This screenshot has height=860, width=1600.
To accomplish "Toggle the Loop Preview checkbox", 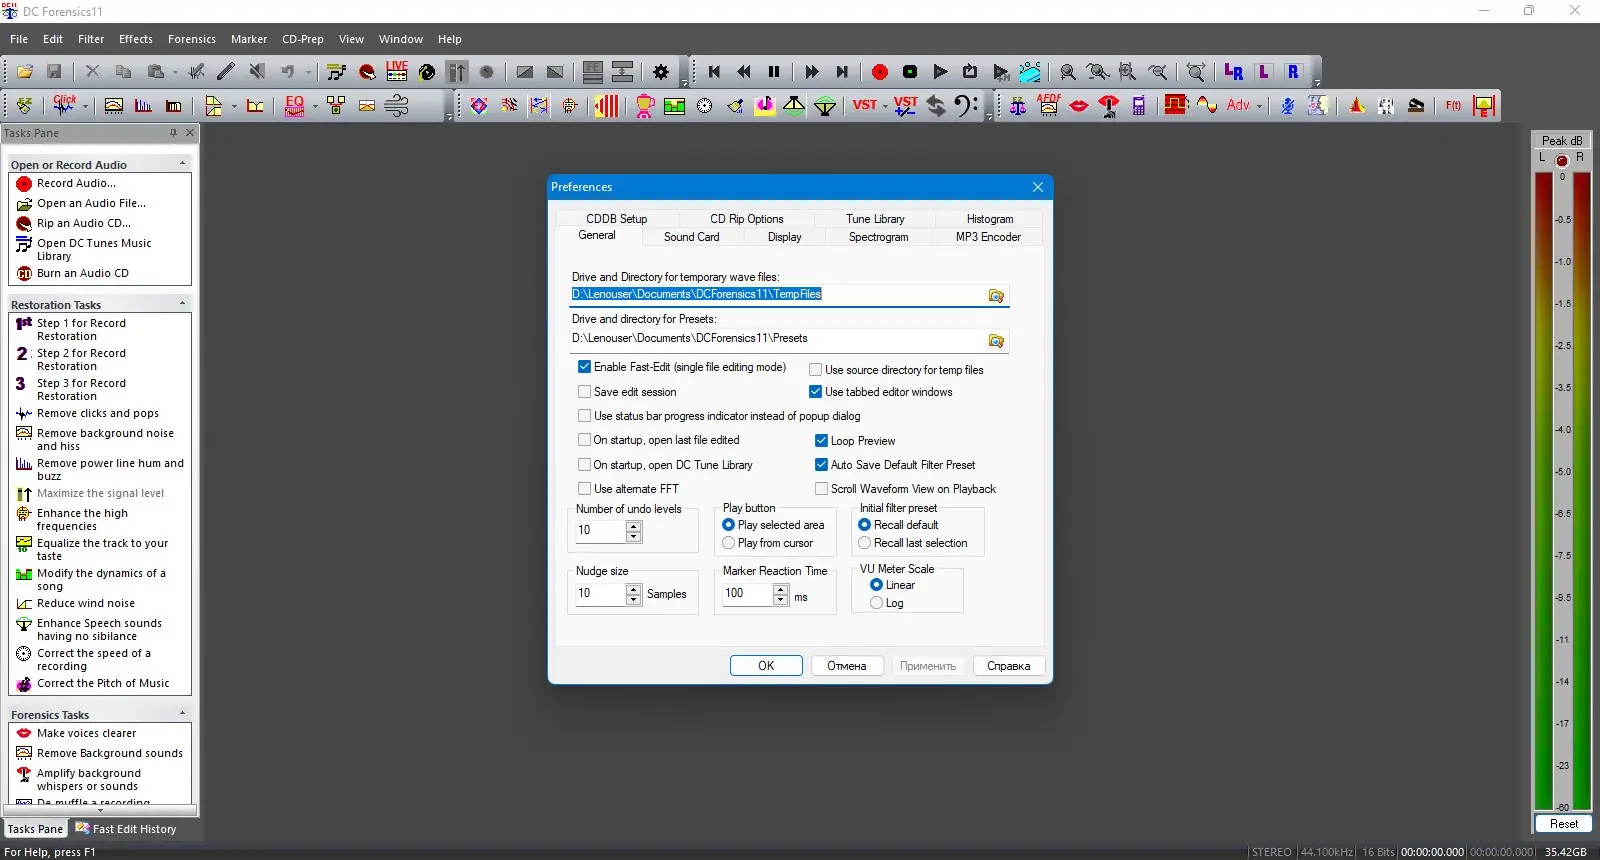I will coord(822,441).
